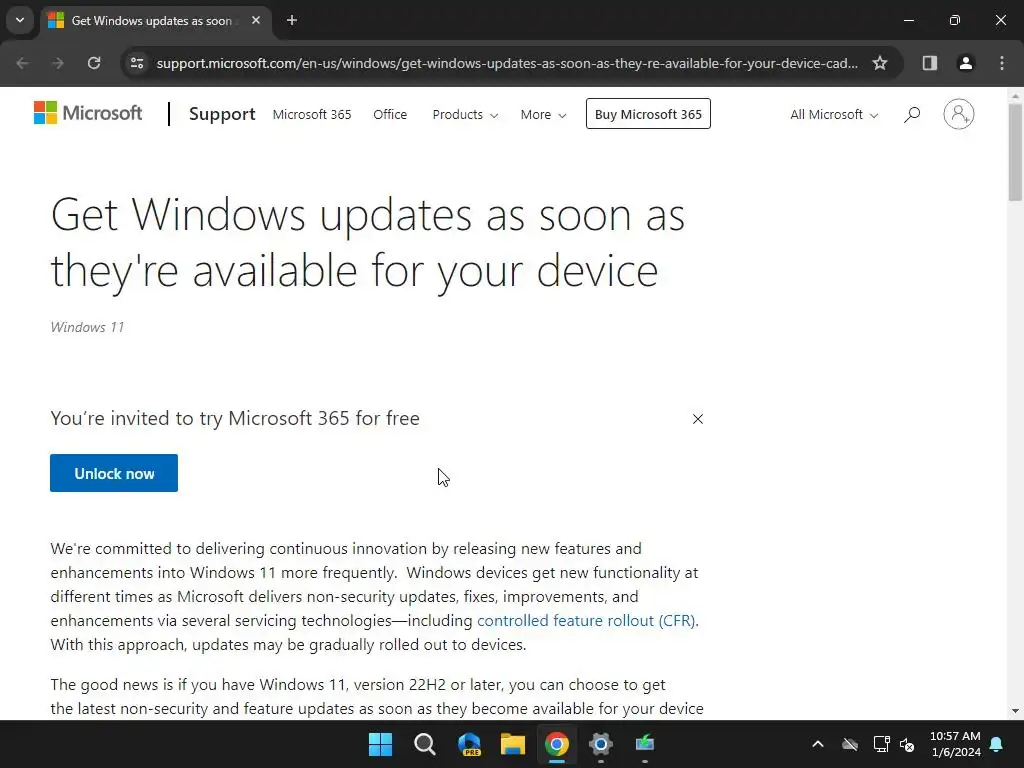Sign in via the account avatar icon

pos(959,114)
